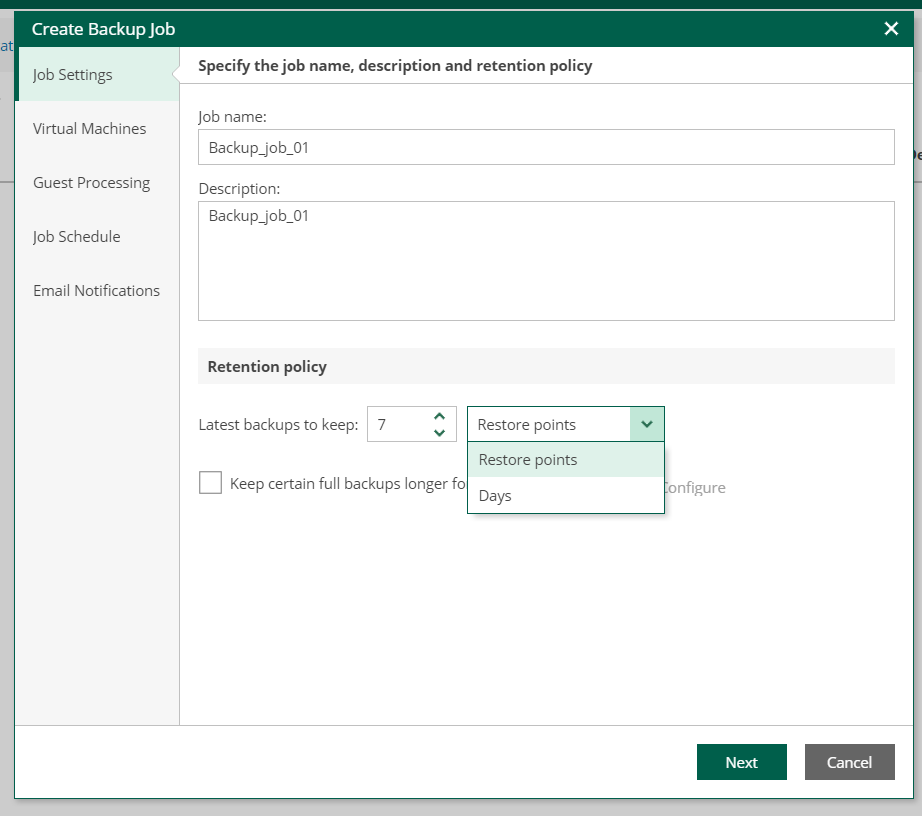922x816 pixels.
Task: Enable keeping certain full backups longer checkbox
Action: coord(210,484)
